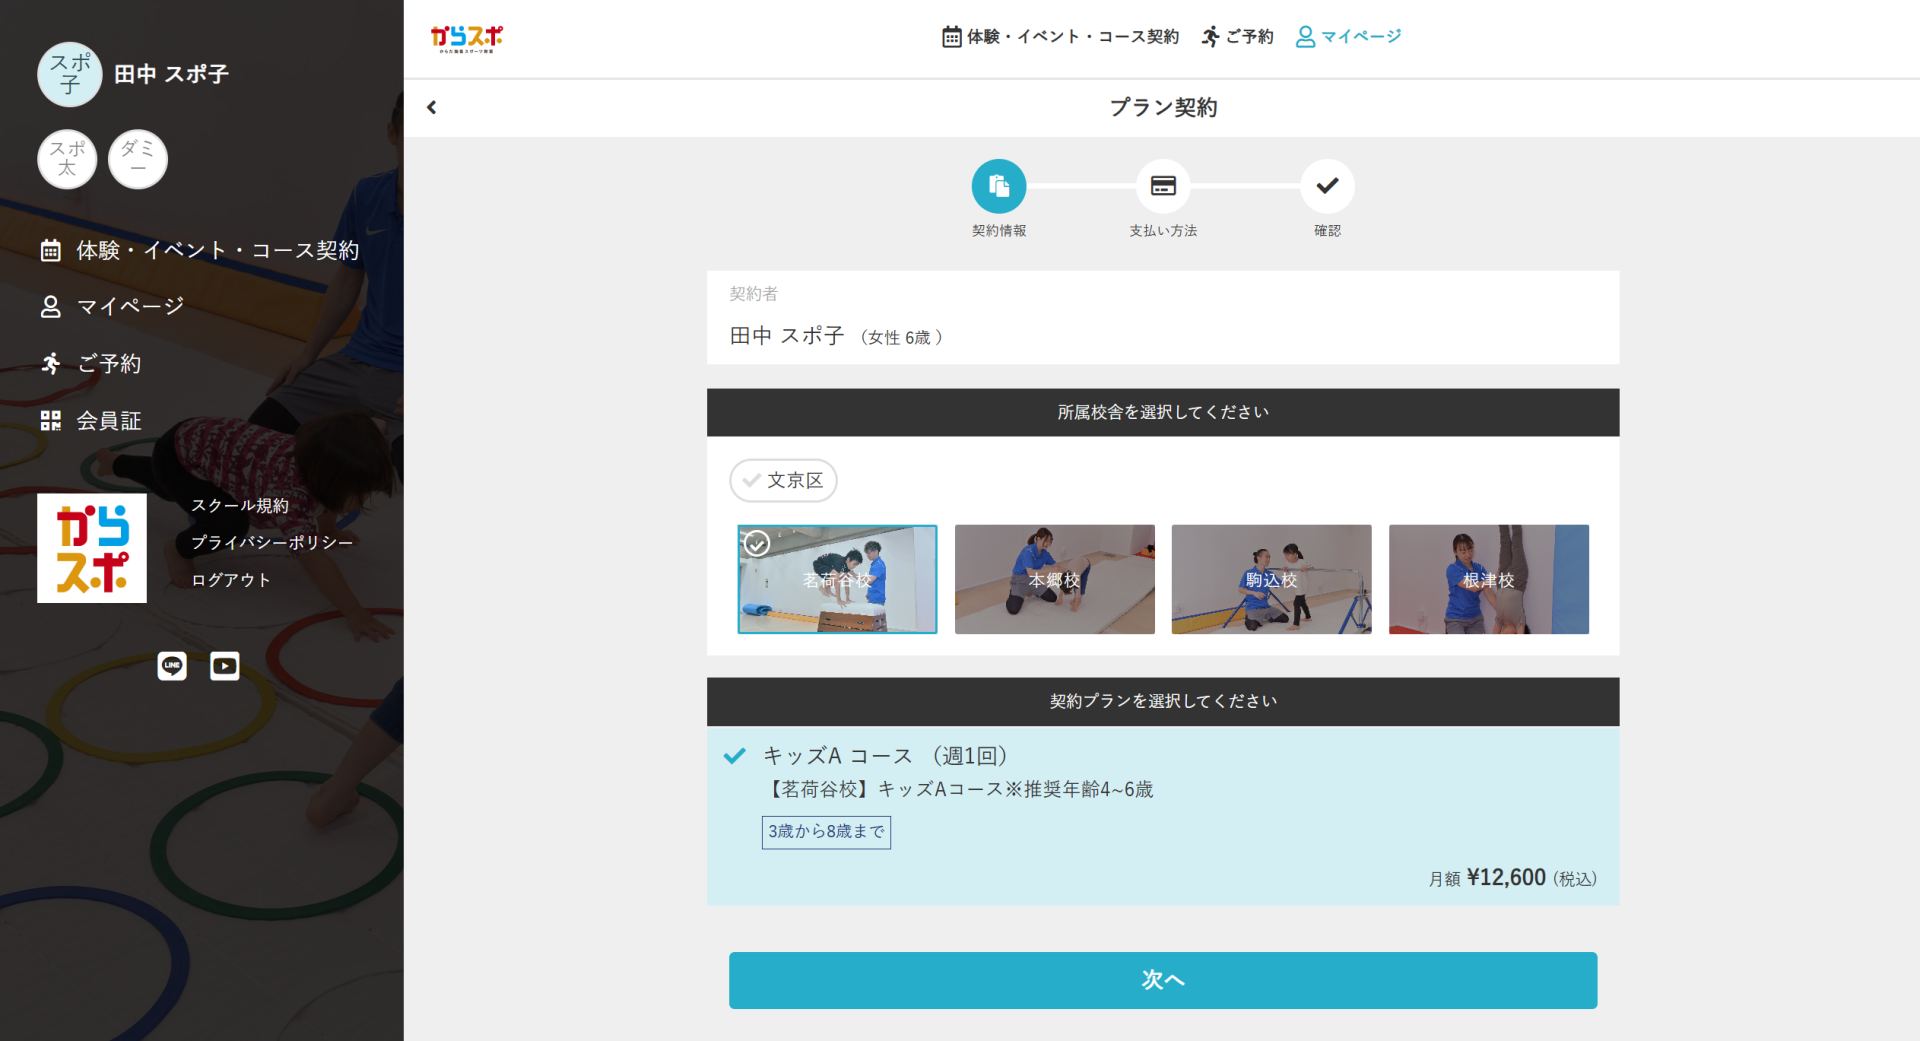
Task: Click the 支払い方法 credit card step icon
Action: coord(1162,186)
